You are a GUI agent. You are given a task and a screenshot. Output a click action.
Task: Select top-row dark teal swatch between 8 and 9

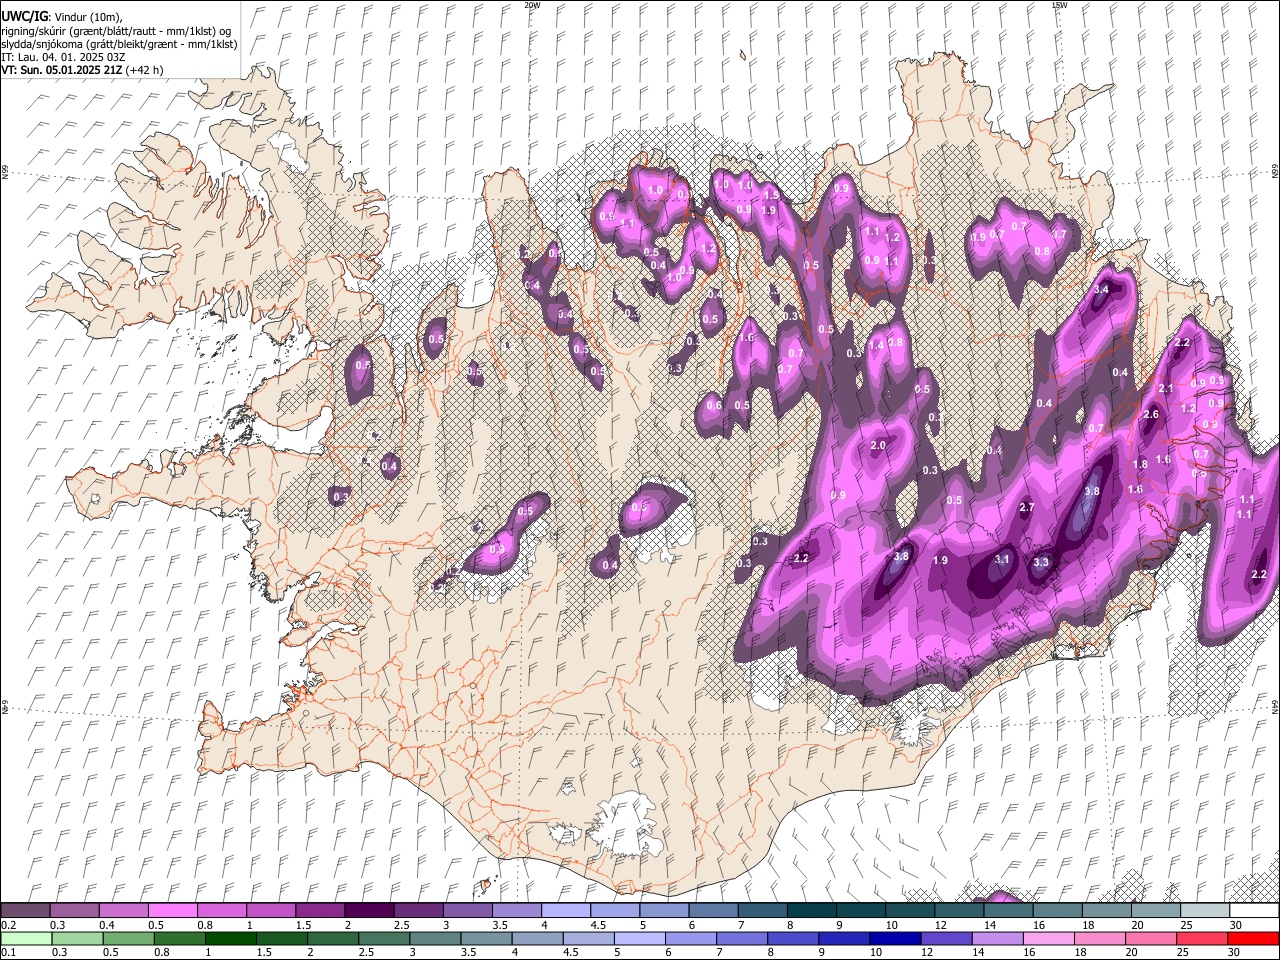812,911
